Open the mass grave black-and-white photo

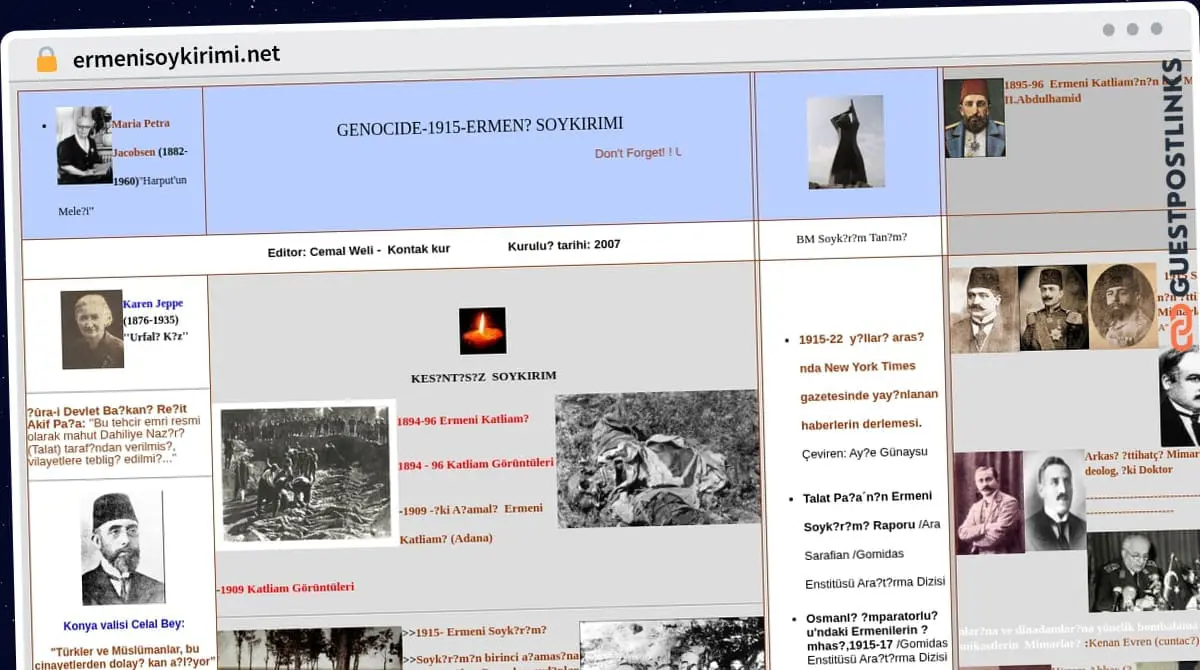306,474
